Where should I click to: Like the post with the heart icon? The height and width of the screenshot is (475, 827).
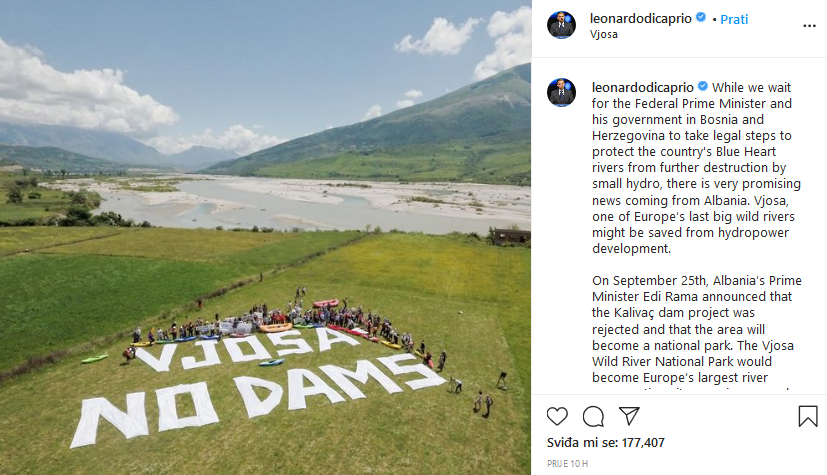coord(557,416)
